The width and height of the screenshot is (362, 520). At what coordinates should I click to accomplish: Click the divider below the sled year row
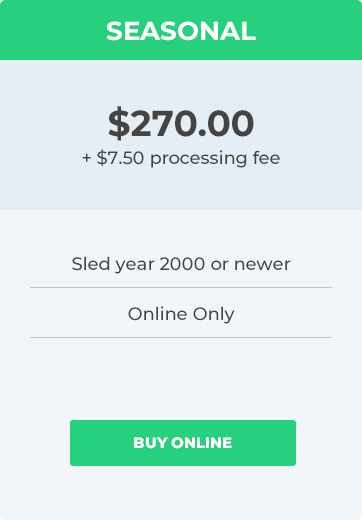[181, 287]
